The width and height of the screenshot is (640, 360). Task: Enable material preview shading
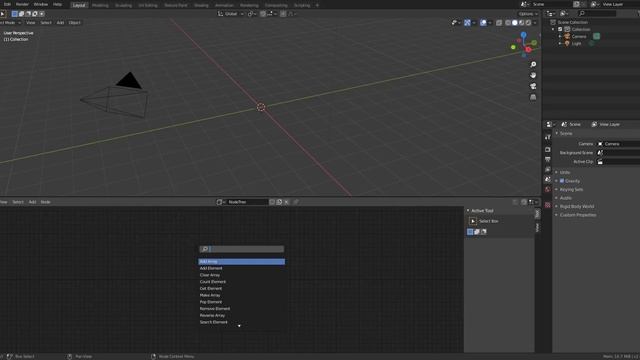coord(522,23)
